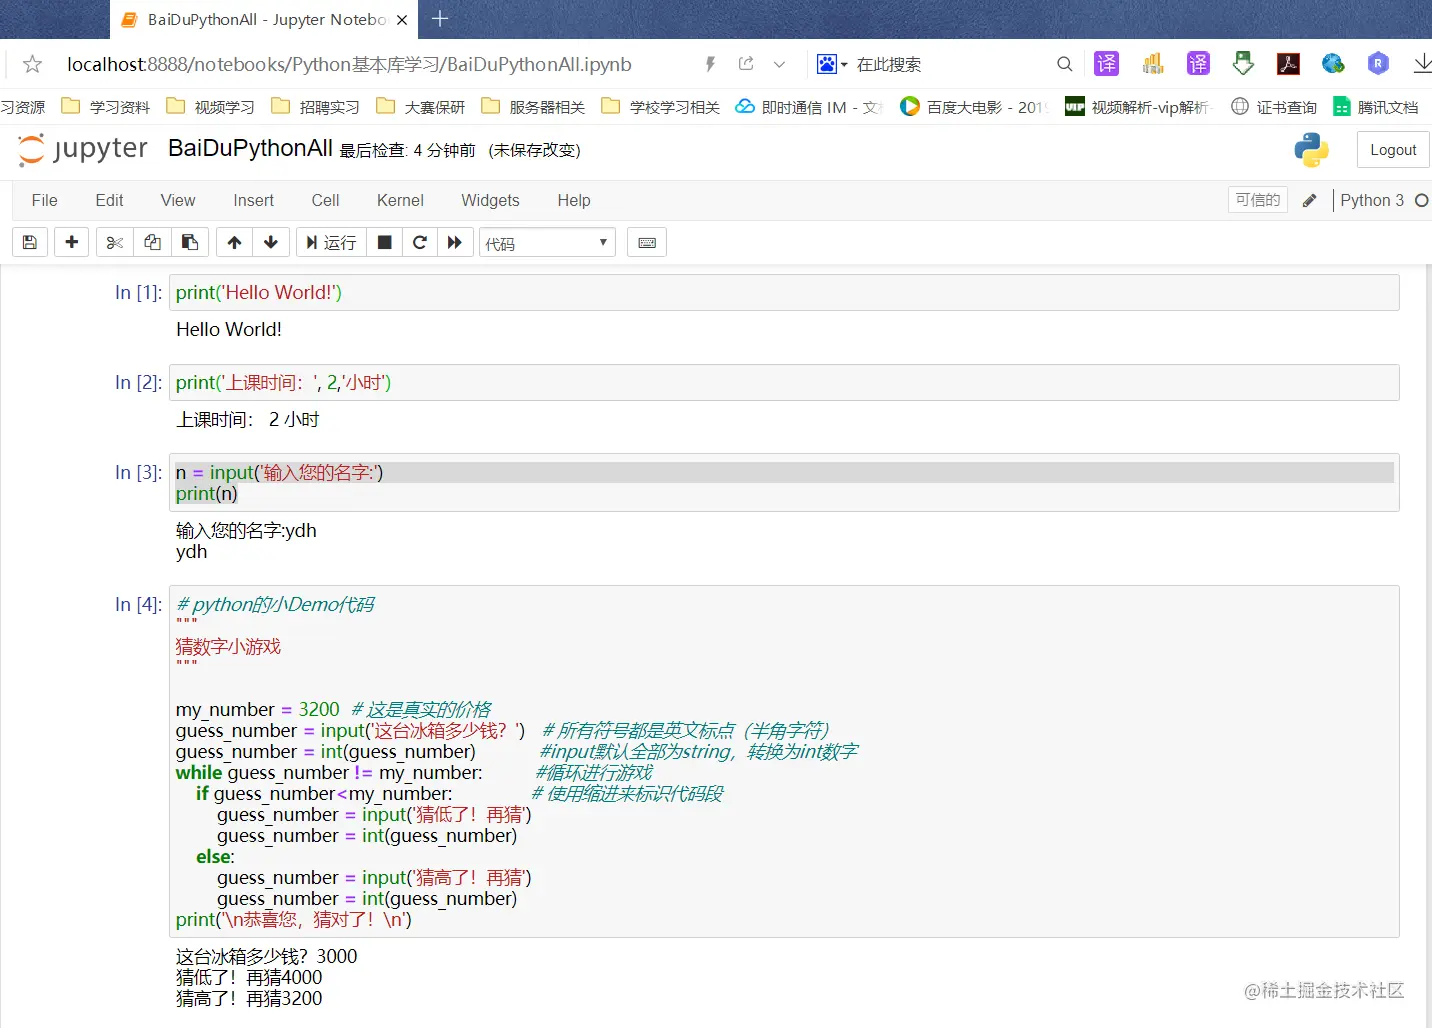Move the selected cell down
This screenshot has height=1028, width=1432.
(x=271, y=242)
